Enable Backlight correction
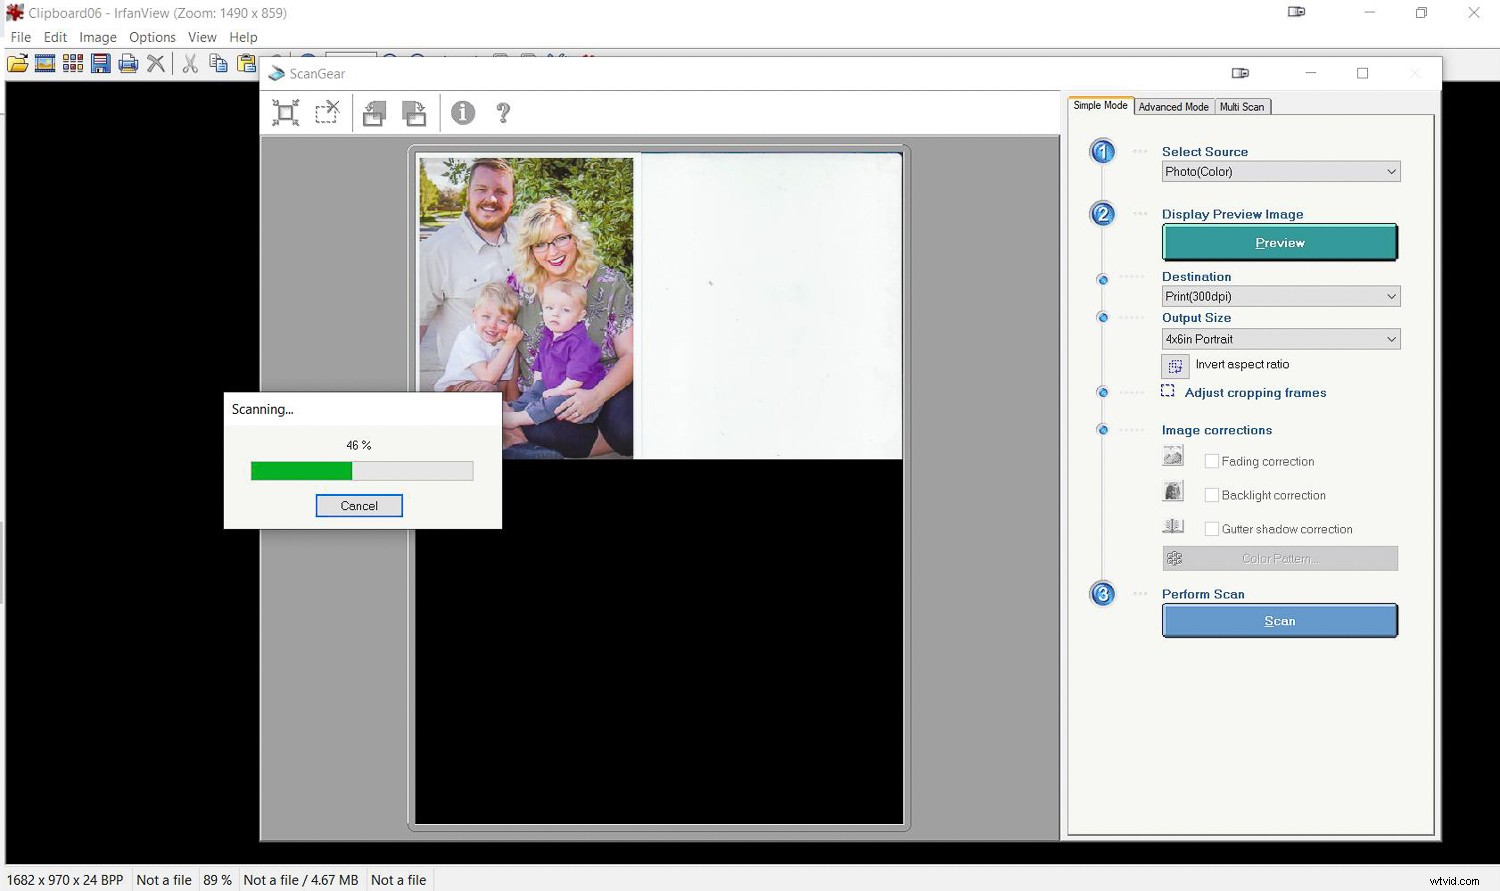This screenshot has height=891, width=1500. [1211, 495]
